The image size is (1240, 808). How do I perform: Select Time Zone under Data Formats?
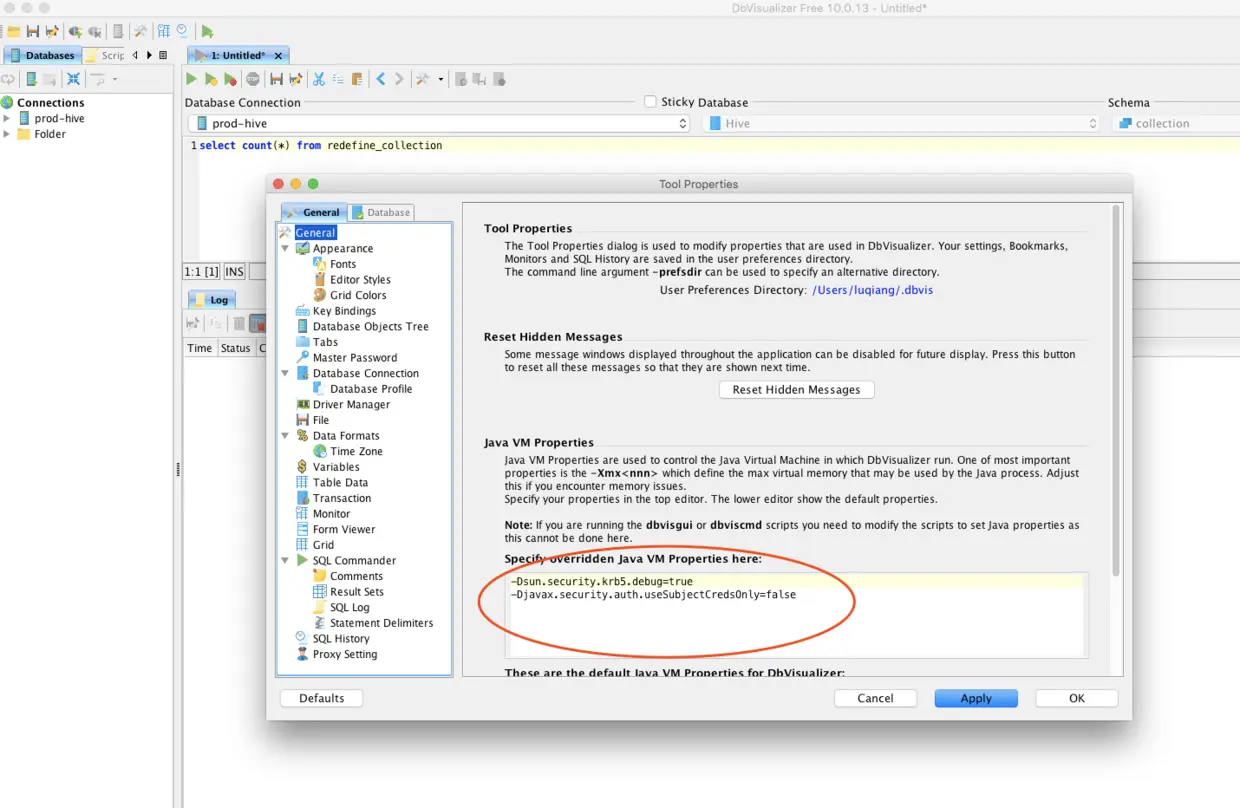click(356, 451)
